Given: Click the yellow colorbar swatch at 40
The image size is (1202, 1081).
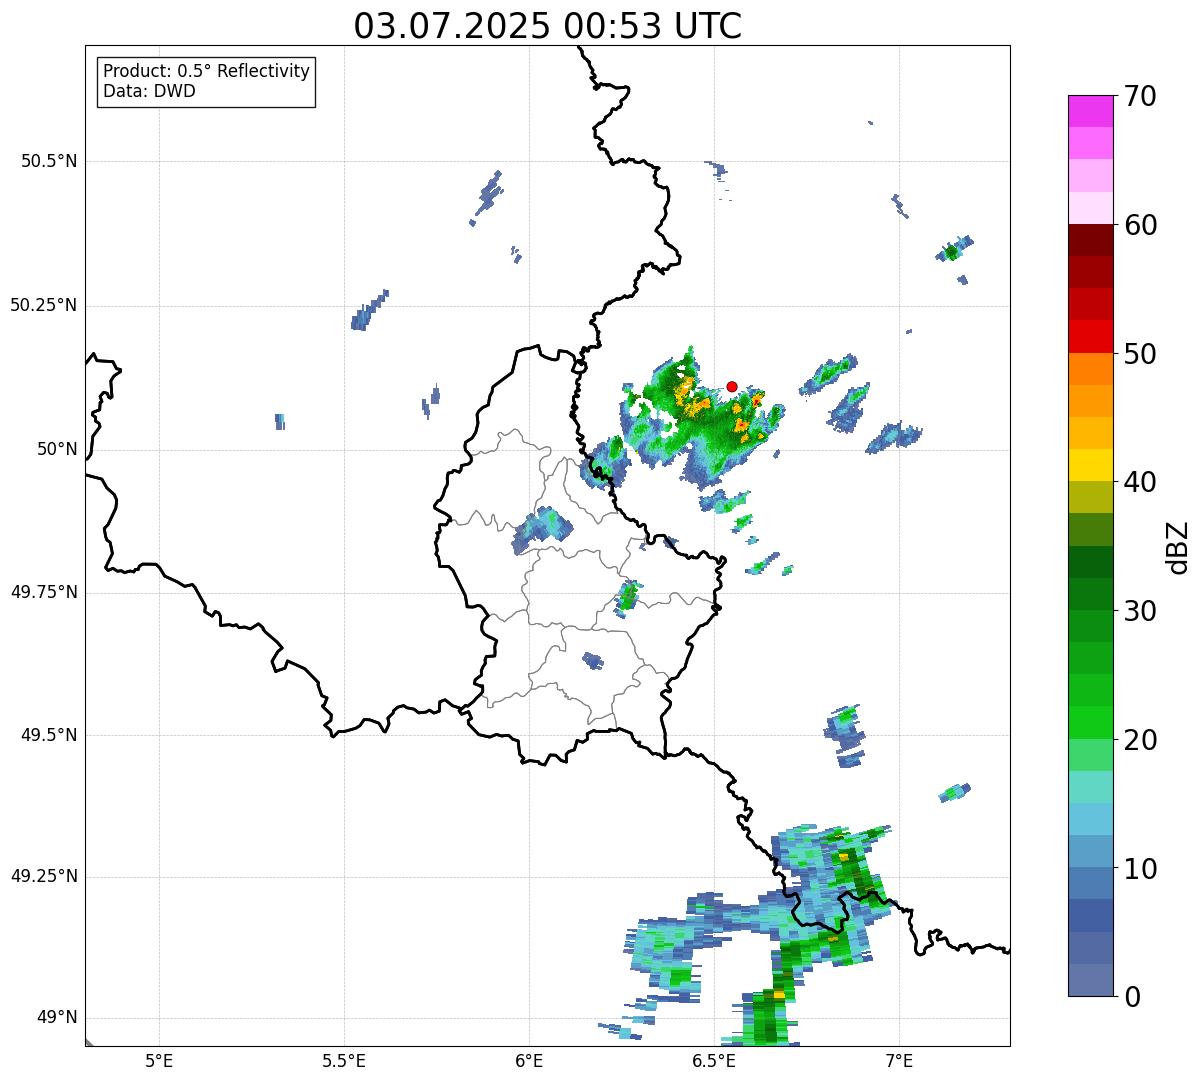Looking at the screenshot, I should 1090,465.
